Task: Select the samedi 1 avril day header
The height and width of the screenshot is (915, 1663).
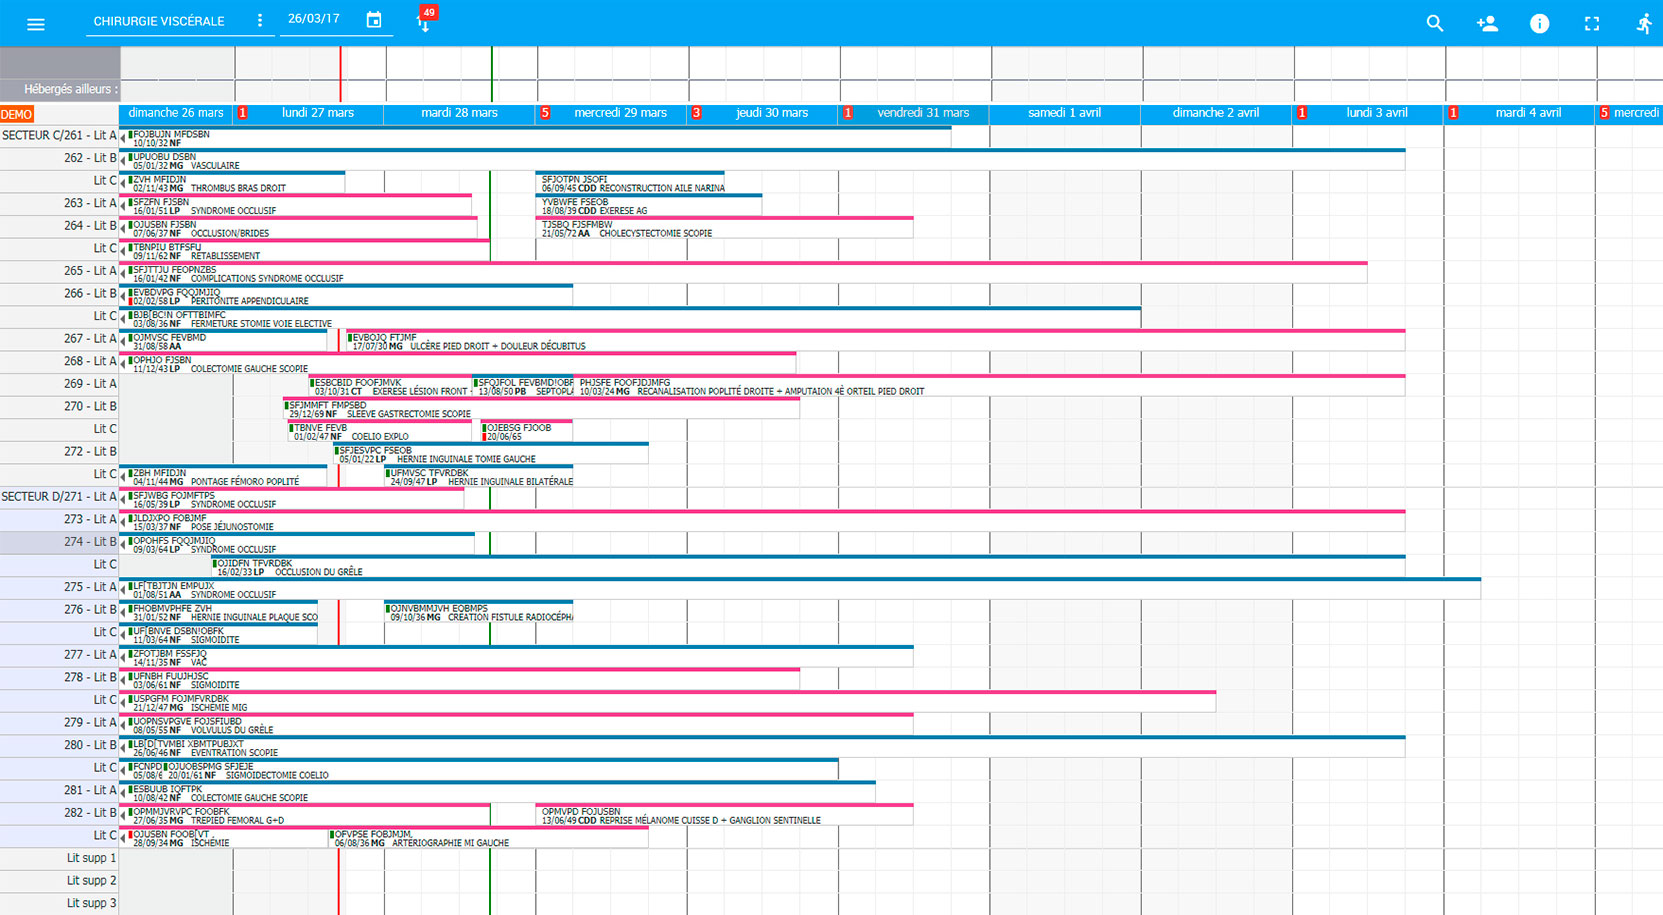Action: click(1064, 113)
